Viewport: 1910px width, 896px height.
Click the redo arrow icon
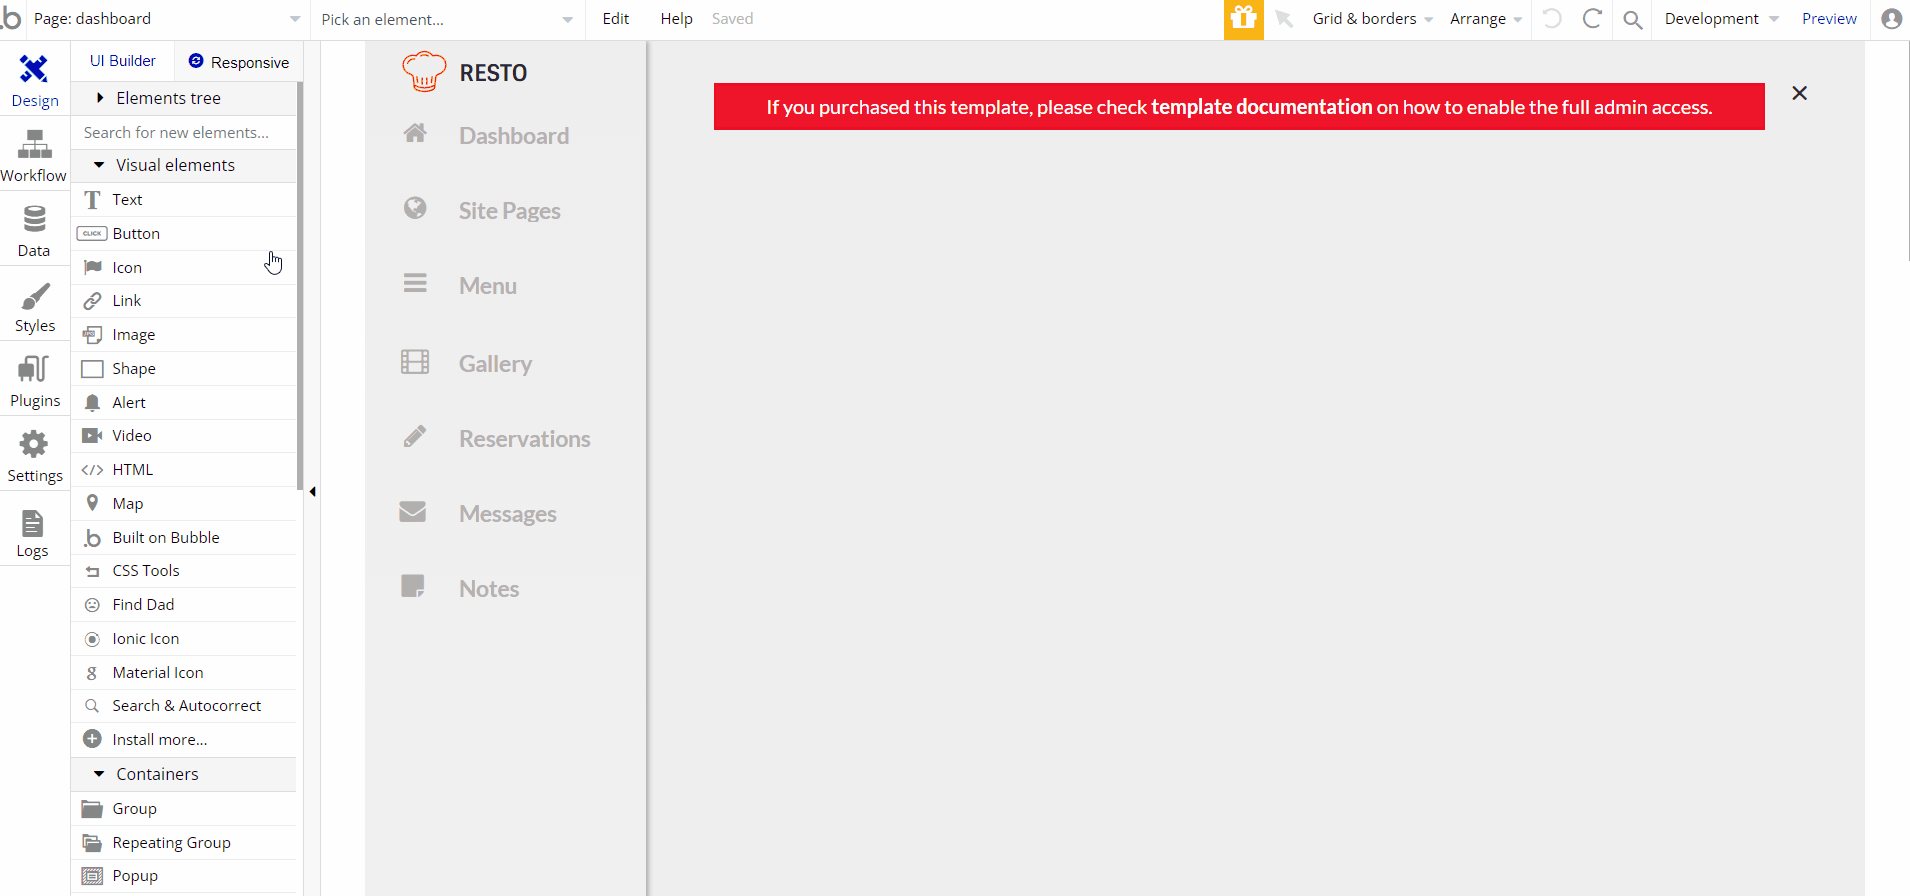pyautogui.click(x=1592, y=19)
